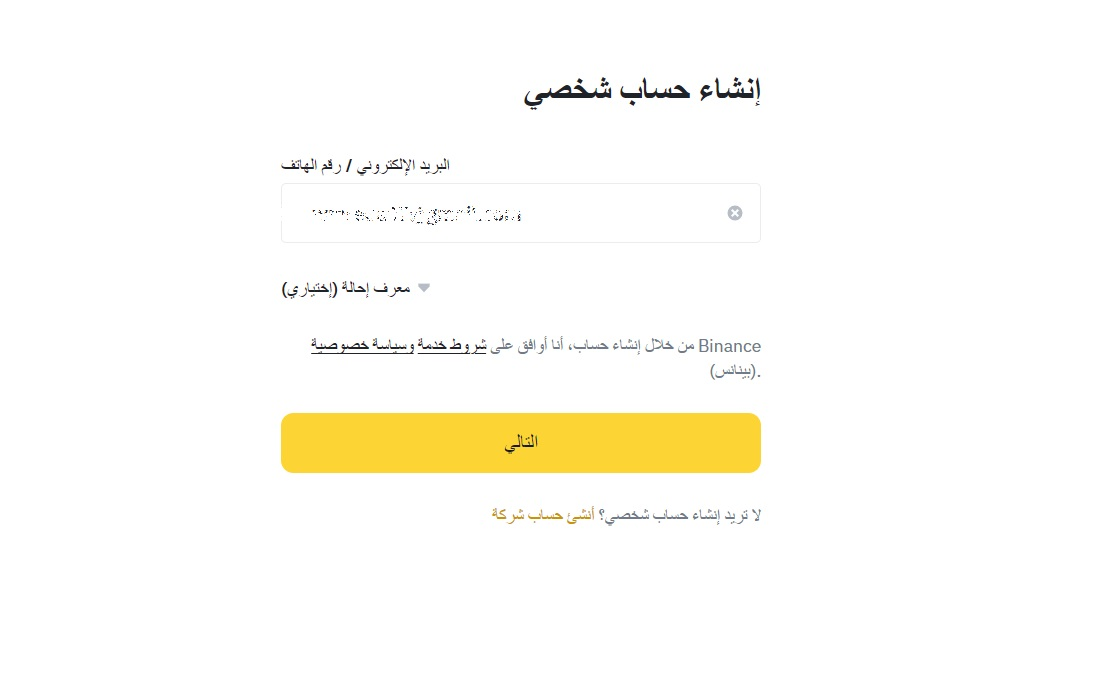Tap the small disclosure arrow before the referral label

pos(423,287)
